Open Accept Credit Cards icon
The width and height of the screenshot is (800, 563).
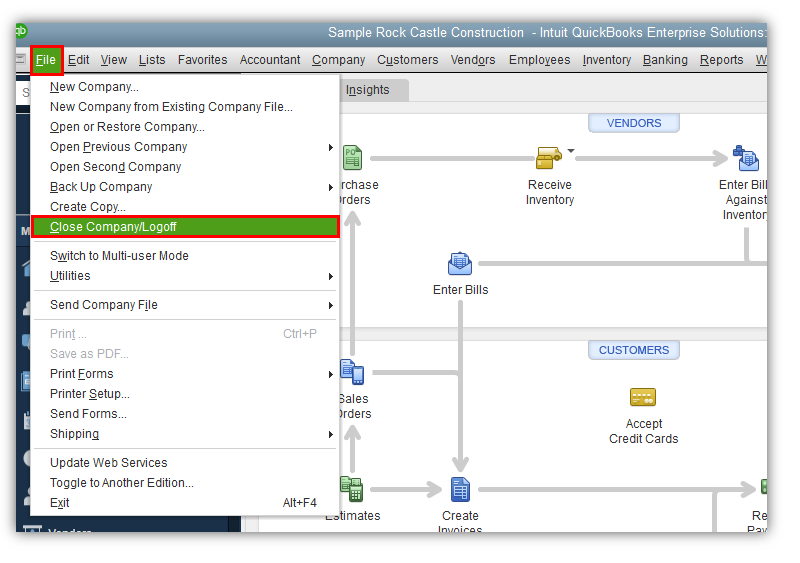(643, 397)
